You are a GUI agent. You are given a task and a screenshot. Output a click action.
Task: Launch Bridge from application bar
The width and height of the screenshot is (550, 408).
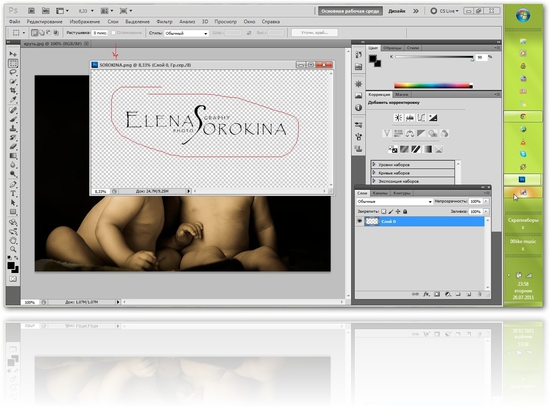31,11
